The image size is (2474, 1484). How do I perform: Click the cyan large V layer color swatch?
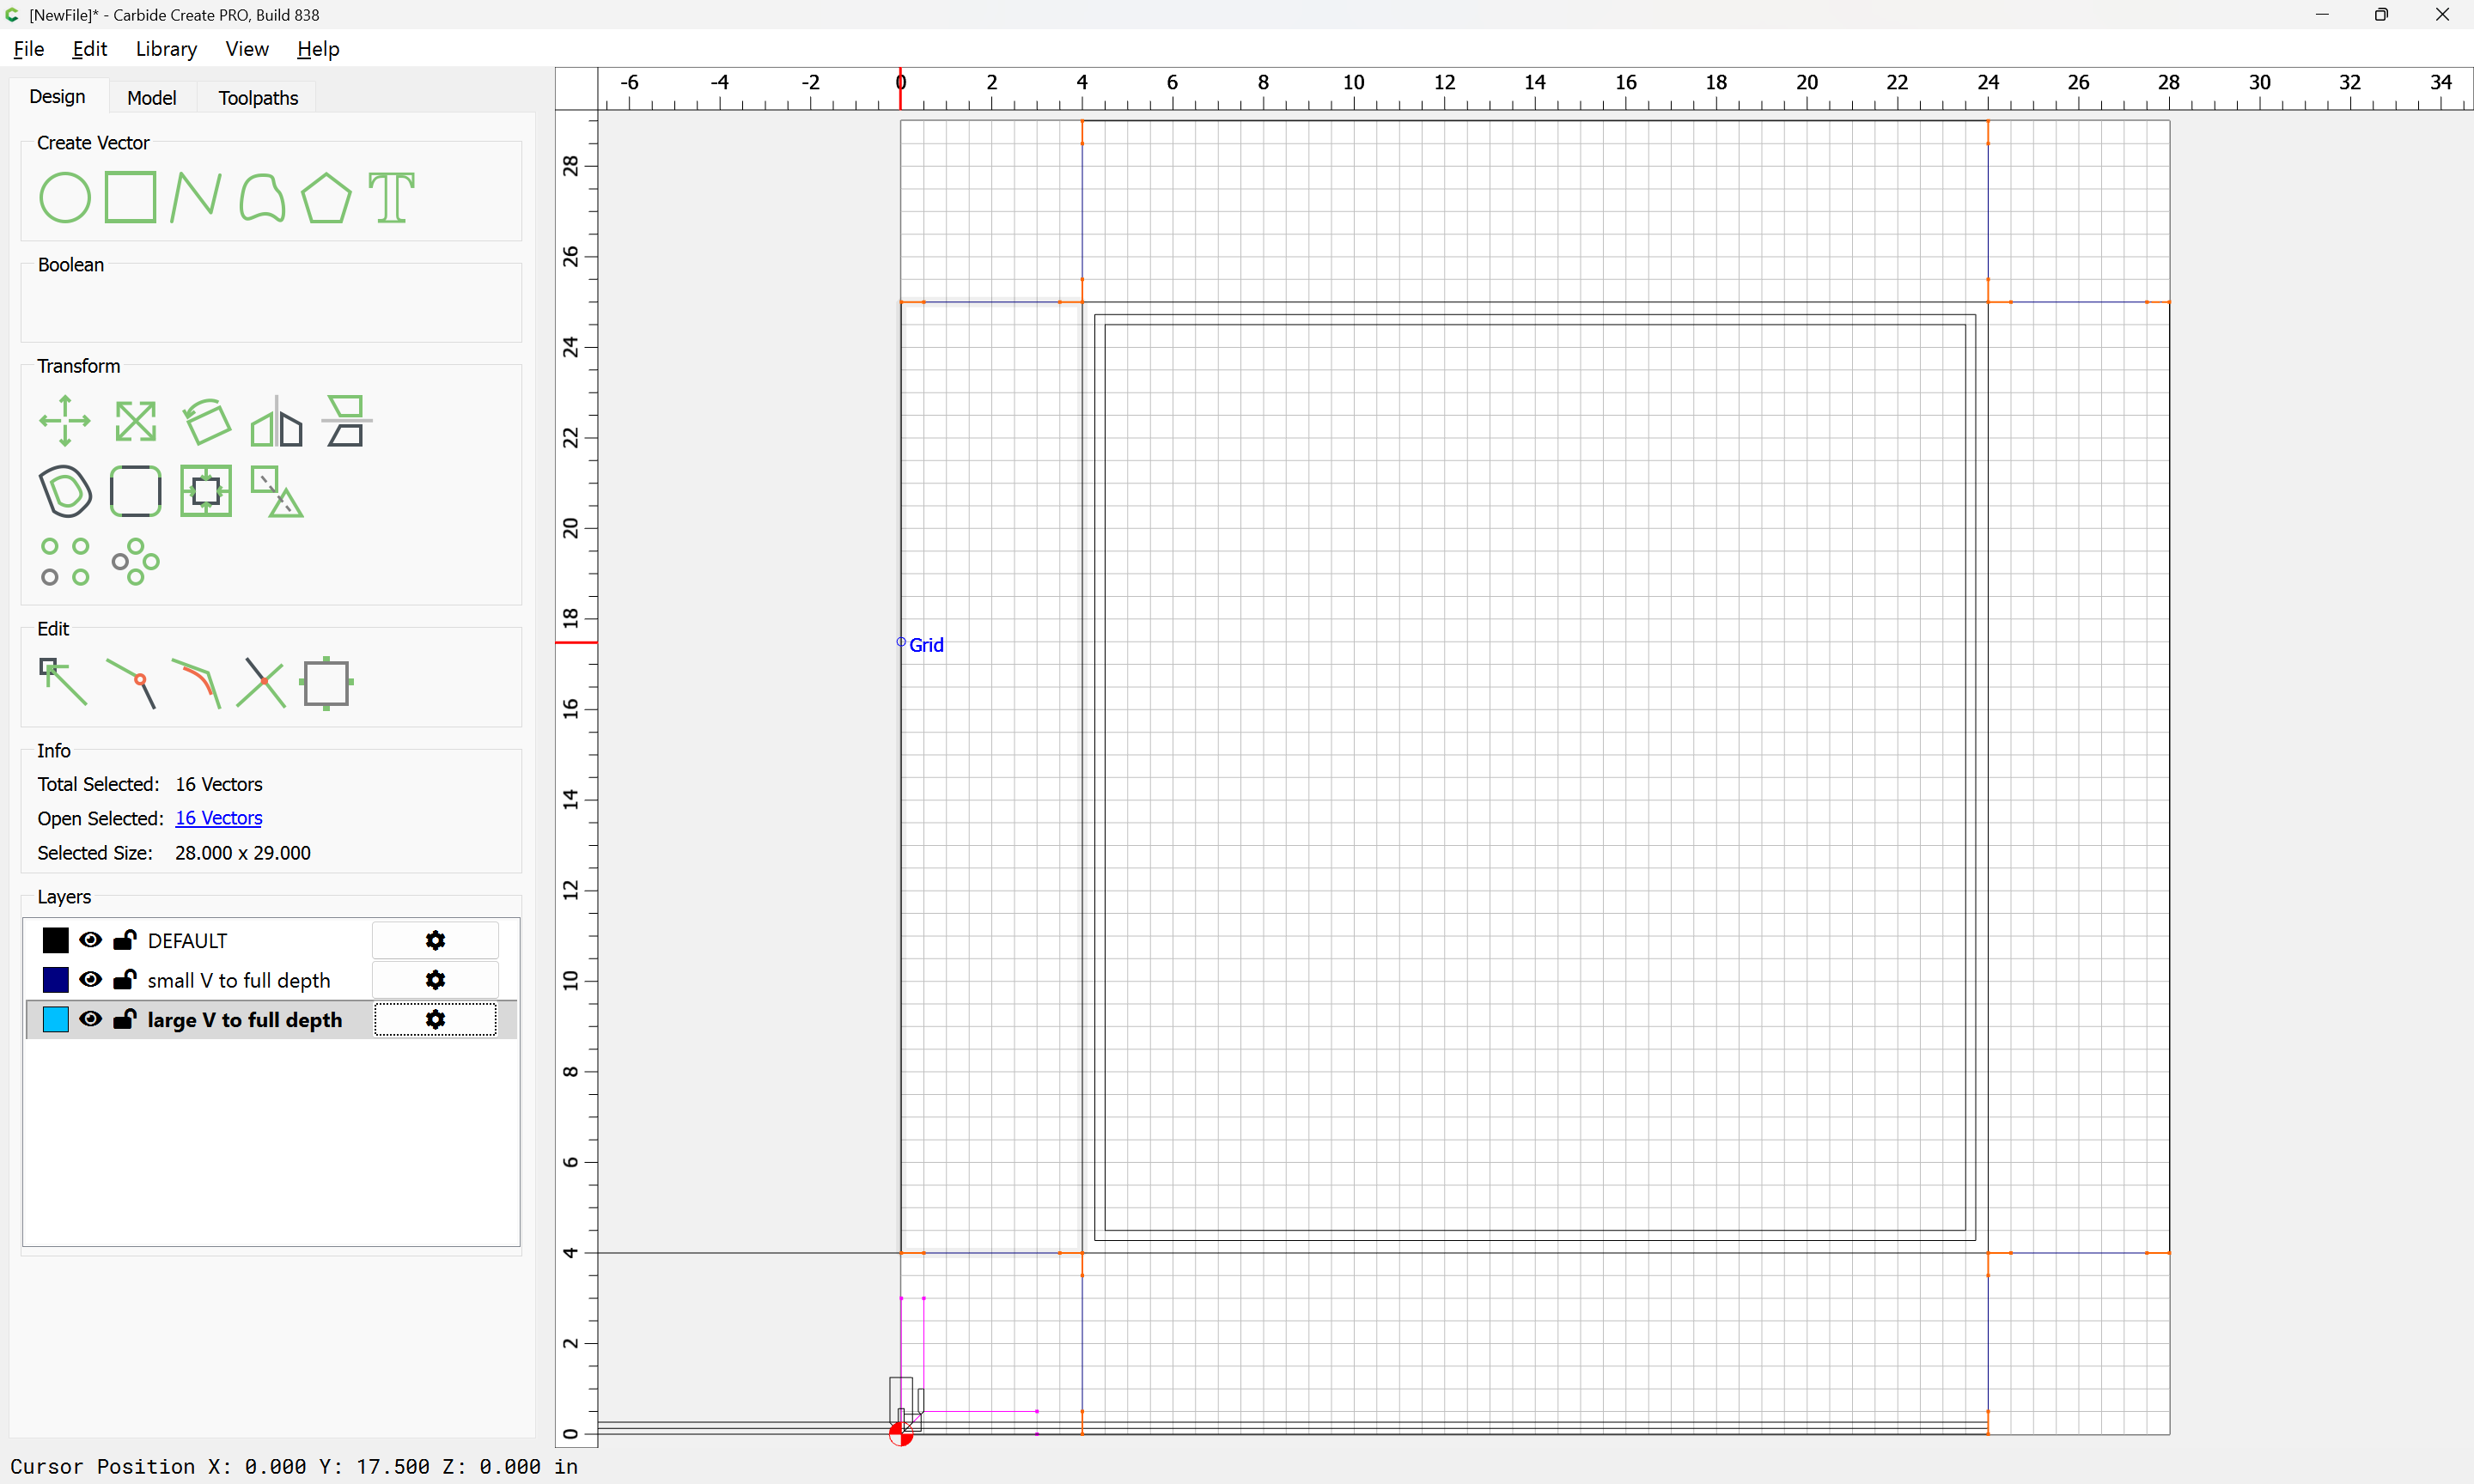click(x=56, y=1020)
